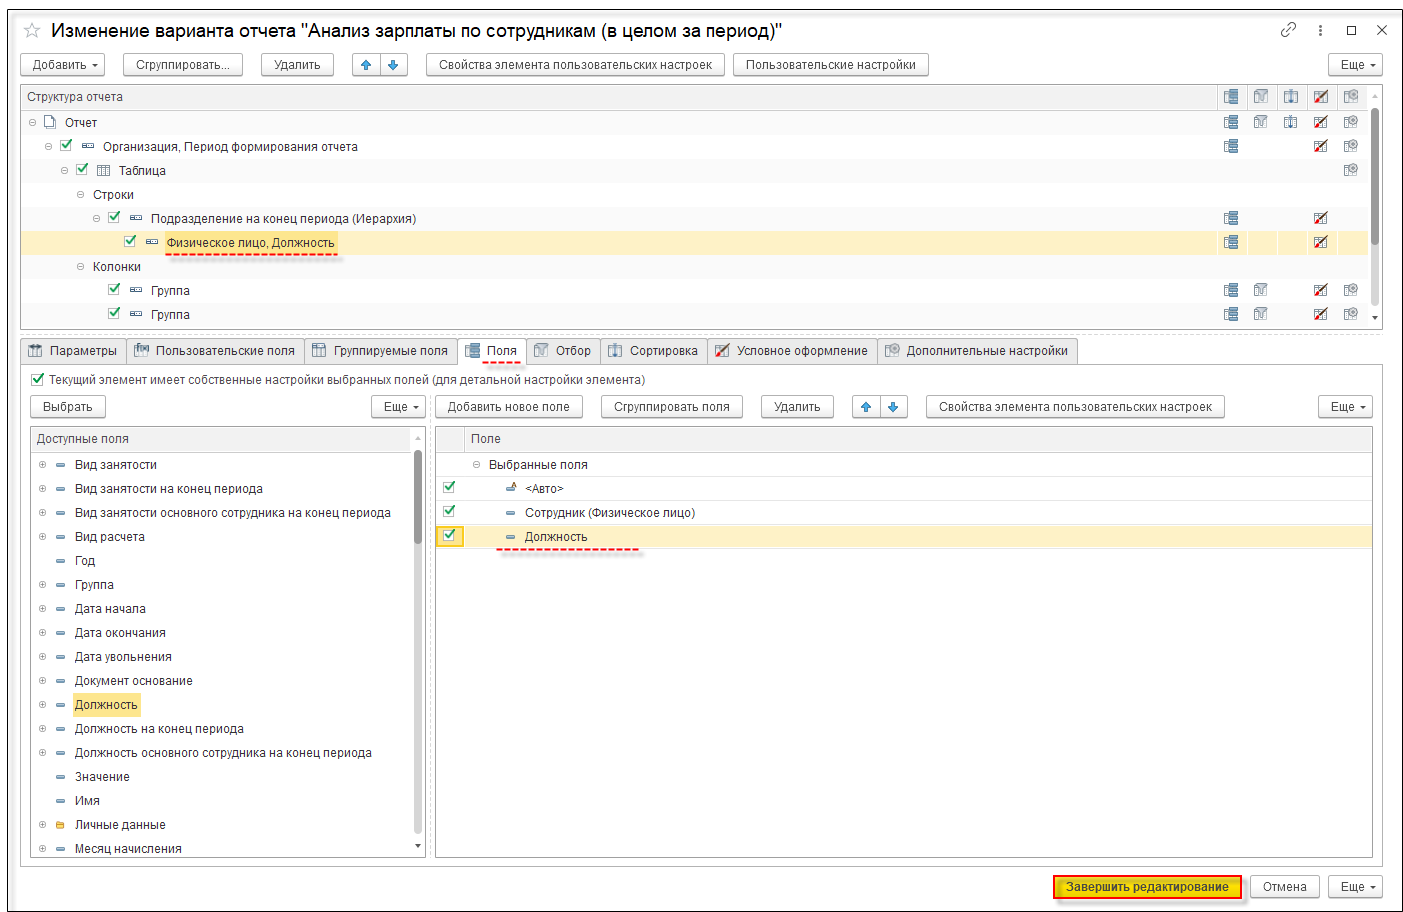Move structure element up, arrow beside top Удалить

click(366, 65)
